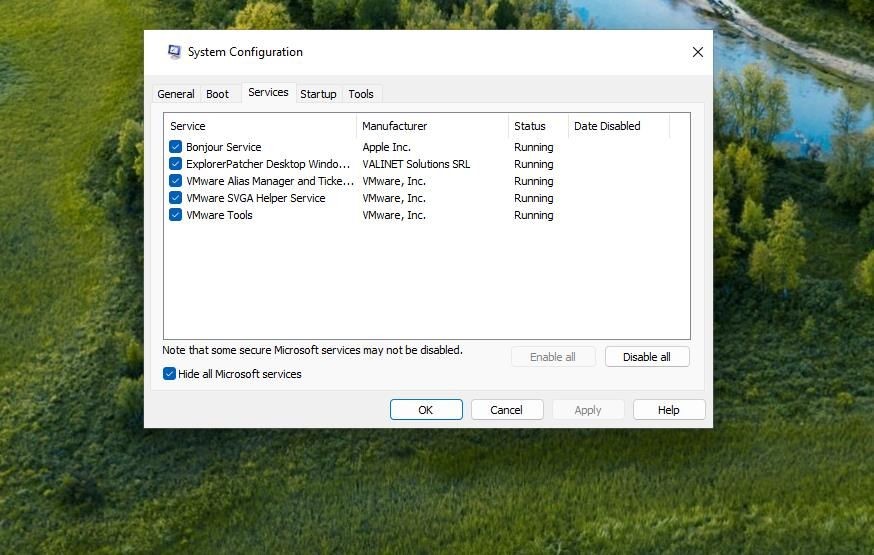Screen dimensions: 874x555
Task: Open Help for System Configuration
Action: (669, 410)
